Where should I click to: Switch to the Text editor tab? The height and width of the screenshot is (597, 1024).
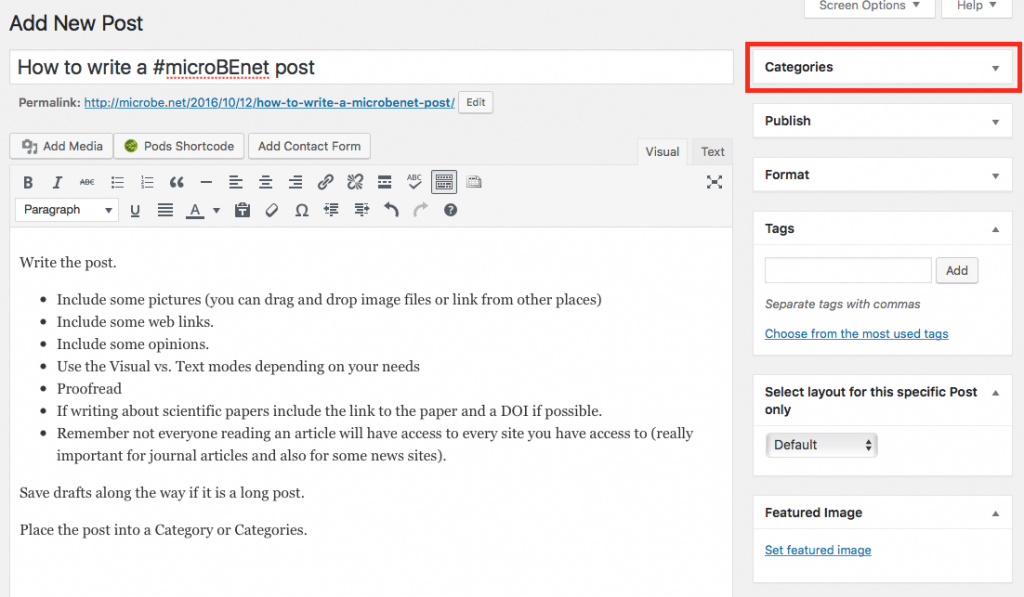[712, 152]
